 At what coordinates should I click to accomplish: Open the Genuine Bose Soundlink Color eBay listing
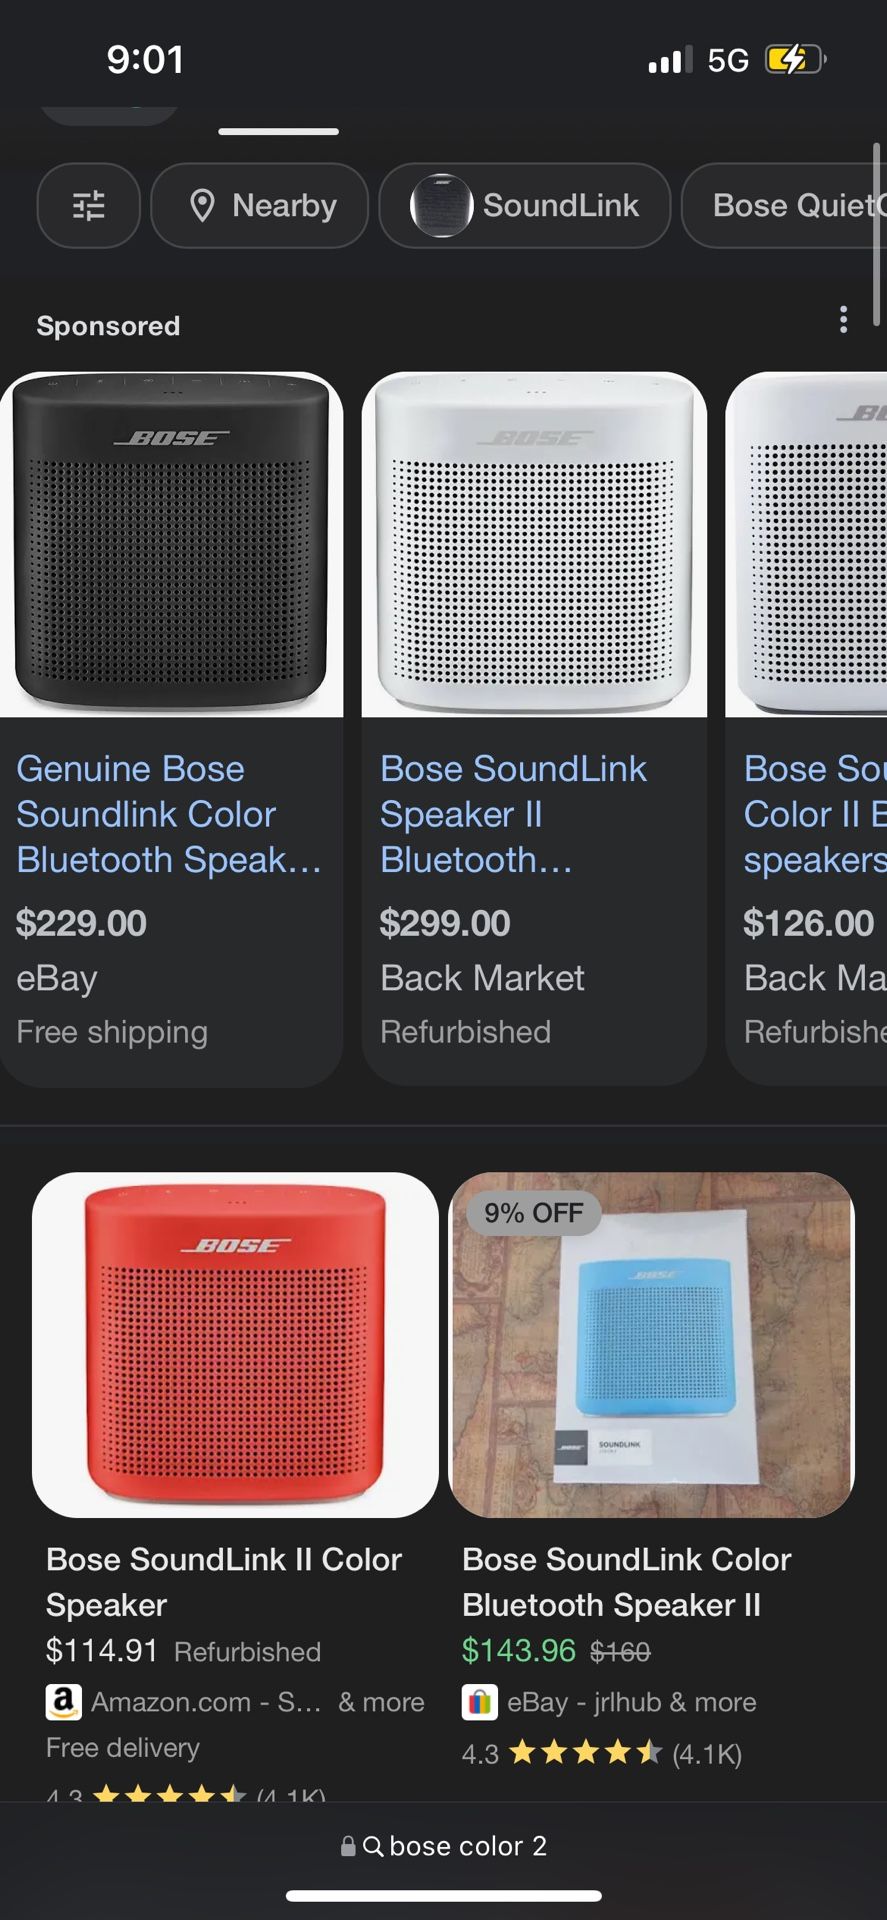(171, 814)
